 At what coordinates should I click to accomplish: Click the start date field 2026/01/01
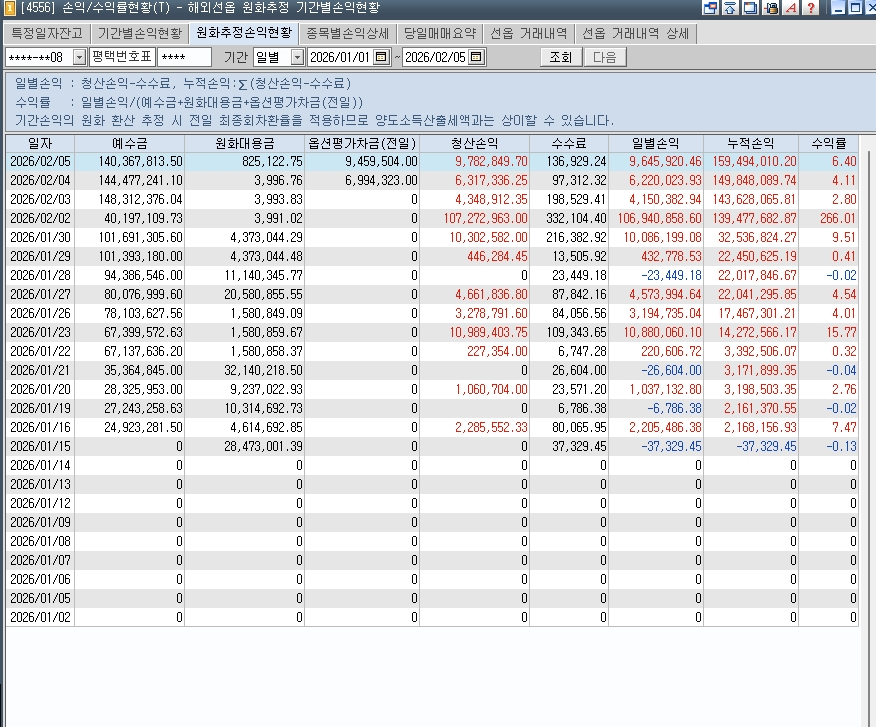[340, 57]
